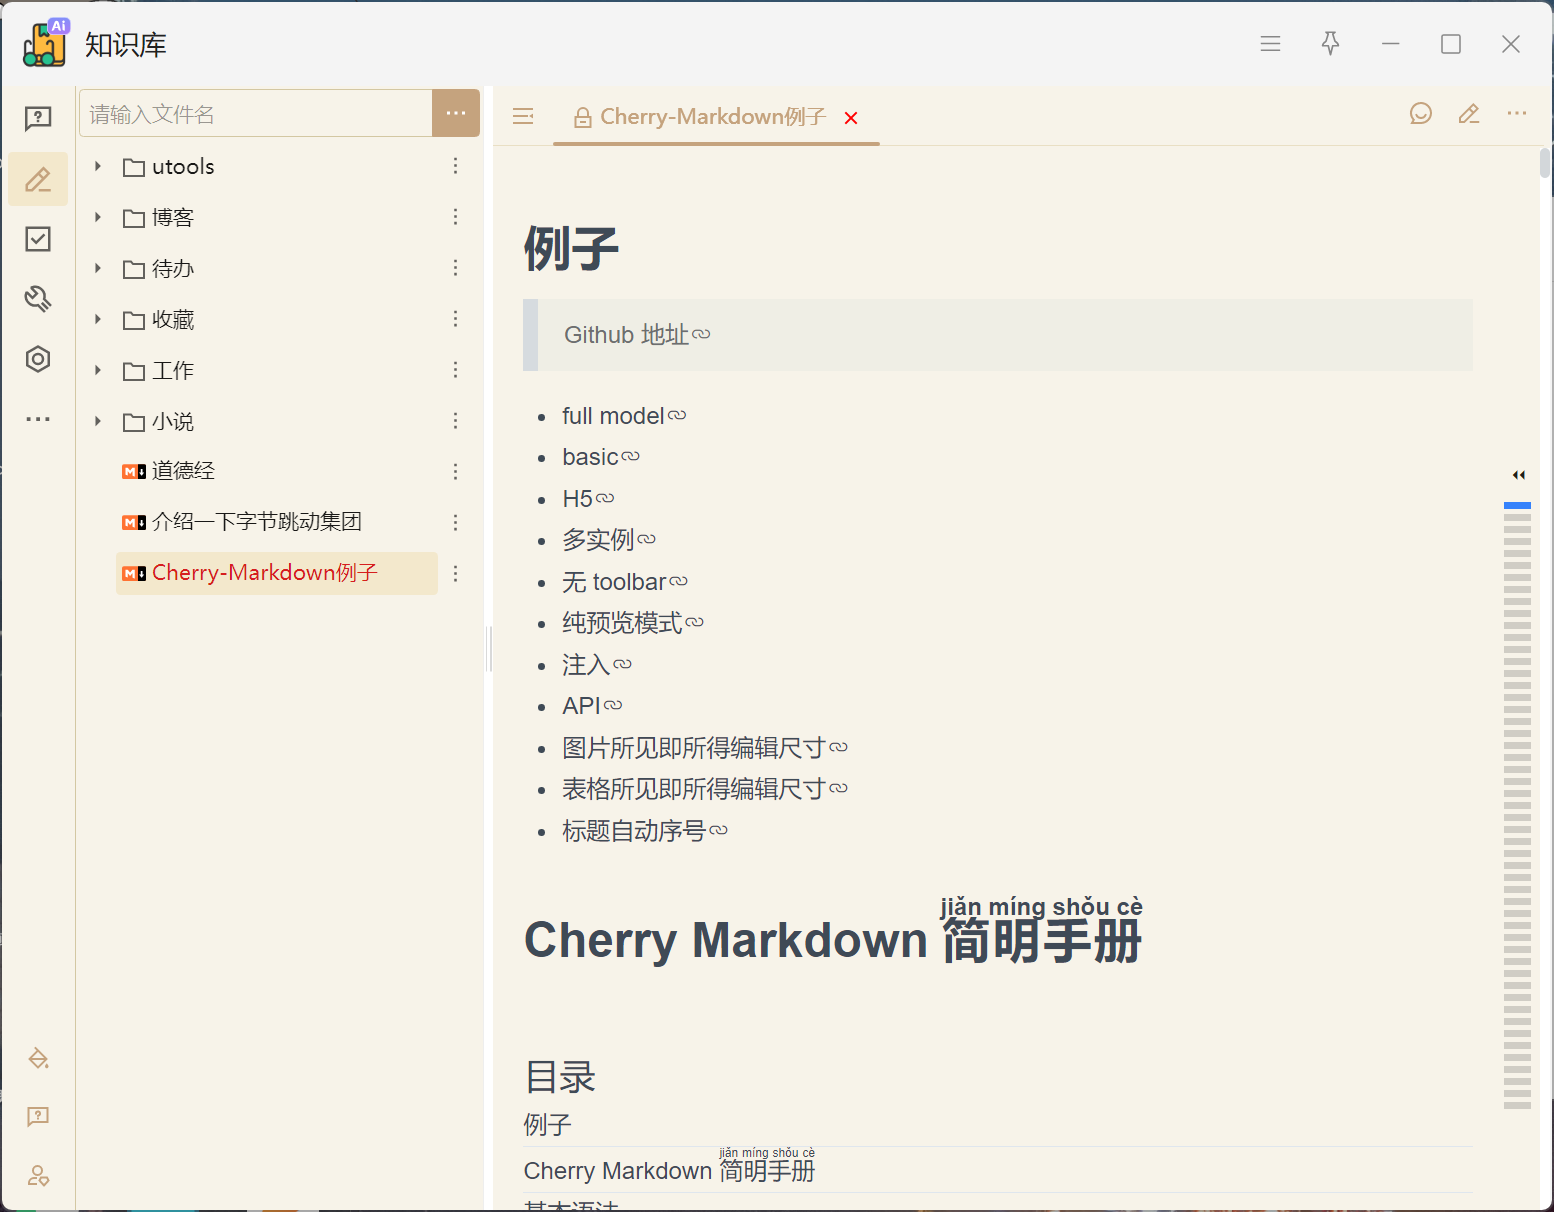Click 例子 entry in the table of contents

click(x=548, y=1125)
